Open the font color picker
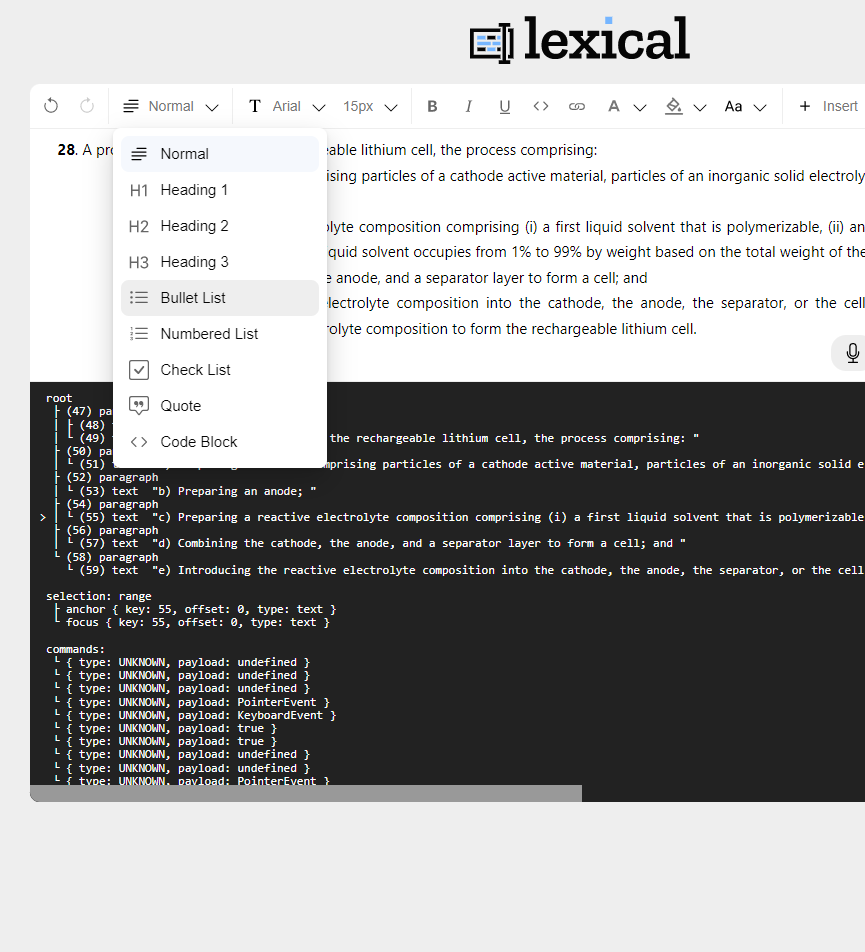865x952 pixels. (x=614, y=106)
